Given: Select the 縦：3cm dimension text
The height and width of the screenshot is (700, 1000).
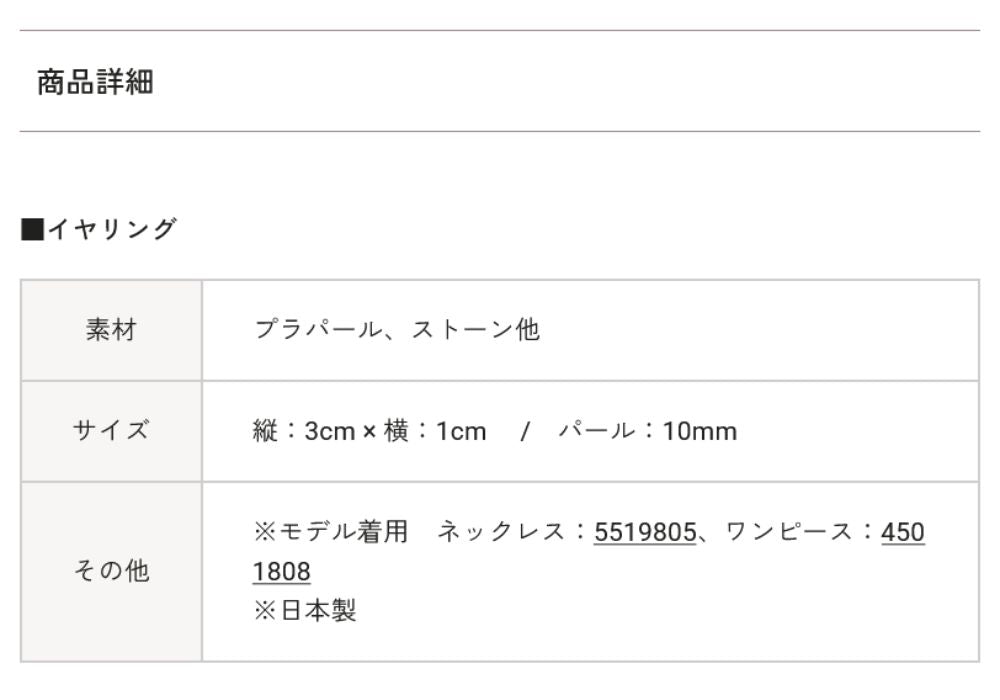Looking at the screenshot, I should tap(298, 431).
